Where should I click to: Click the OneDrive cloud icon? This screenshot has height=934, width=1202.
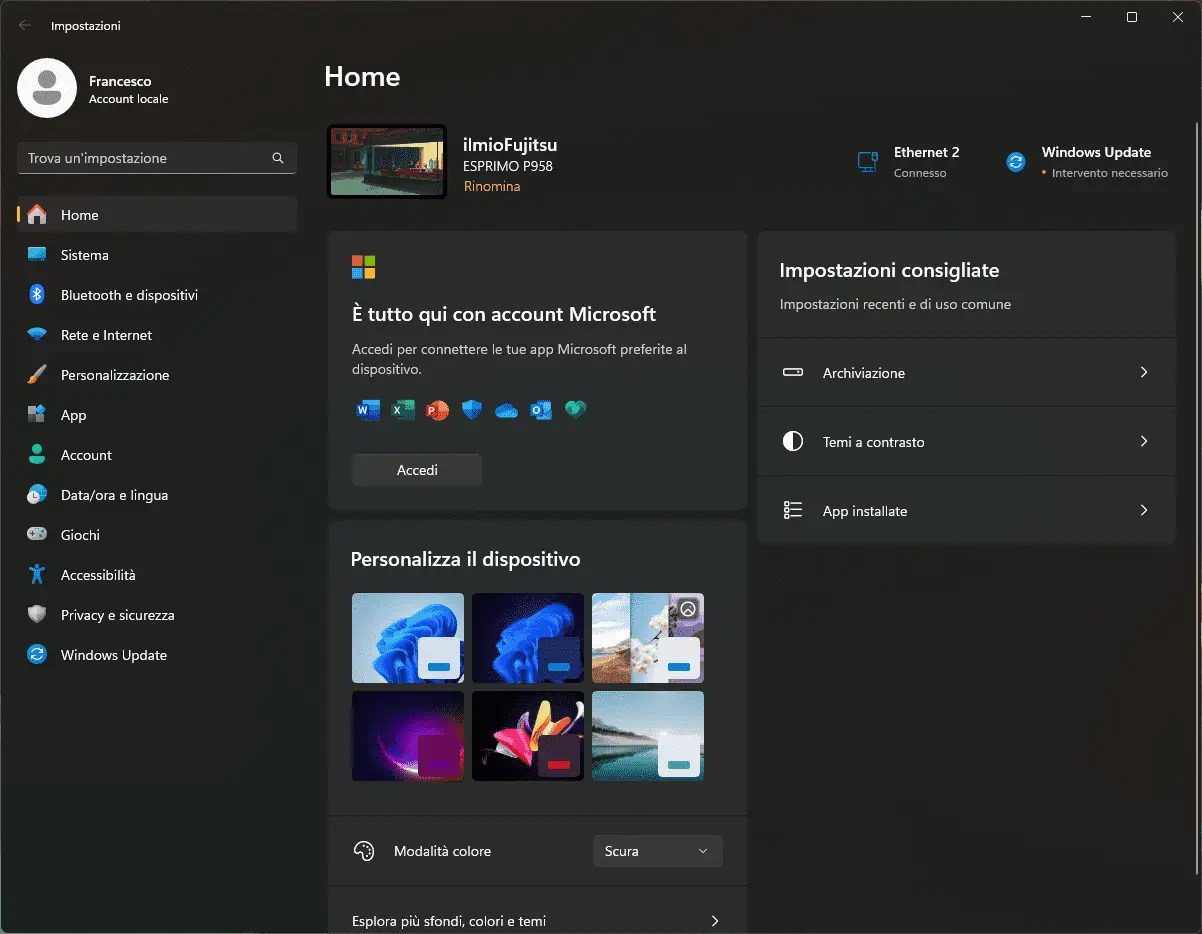point(506,409)
